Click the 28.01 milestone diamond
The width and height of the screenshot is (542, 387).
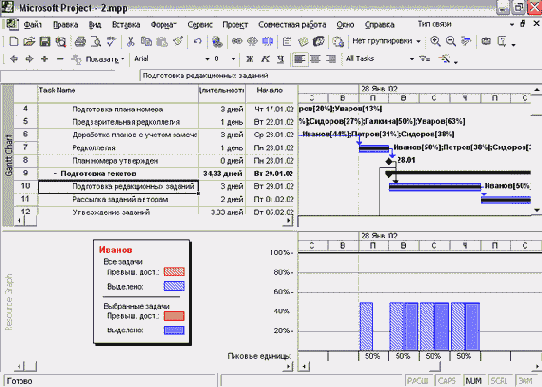(390, 161)
